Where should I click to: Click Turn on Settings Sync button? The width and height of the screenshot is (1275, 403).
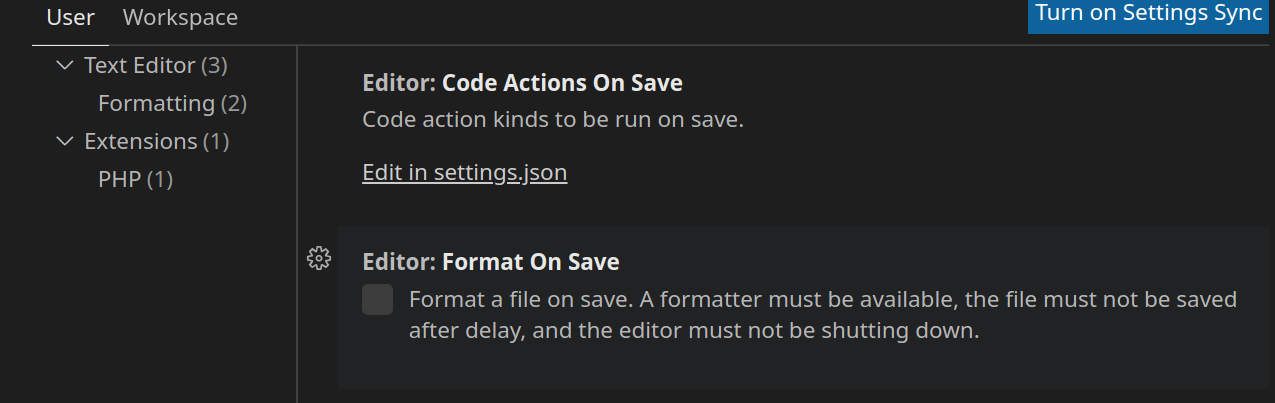pos(1149,14)
